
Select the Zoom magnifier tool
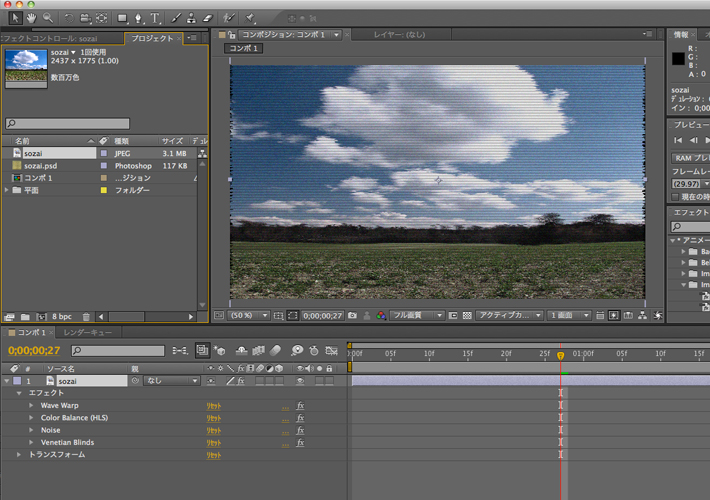tap(48, 17)
